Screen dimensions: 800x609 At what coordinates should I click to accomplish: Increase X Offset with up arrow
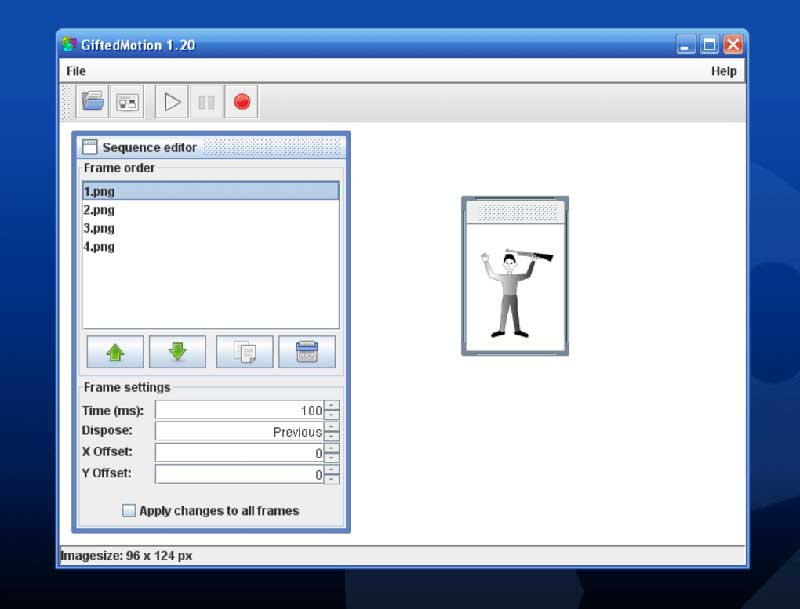coord(332,448)
